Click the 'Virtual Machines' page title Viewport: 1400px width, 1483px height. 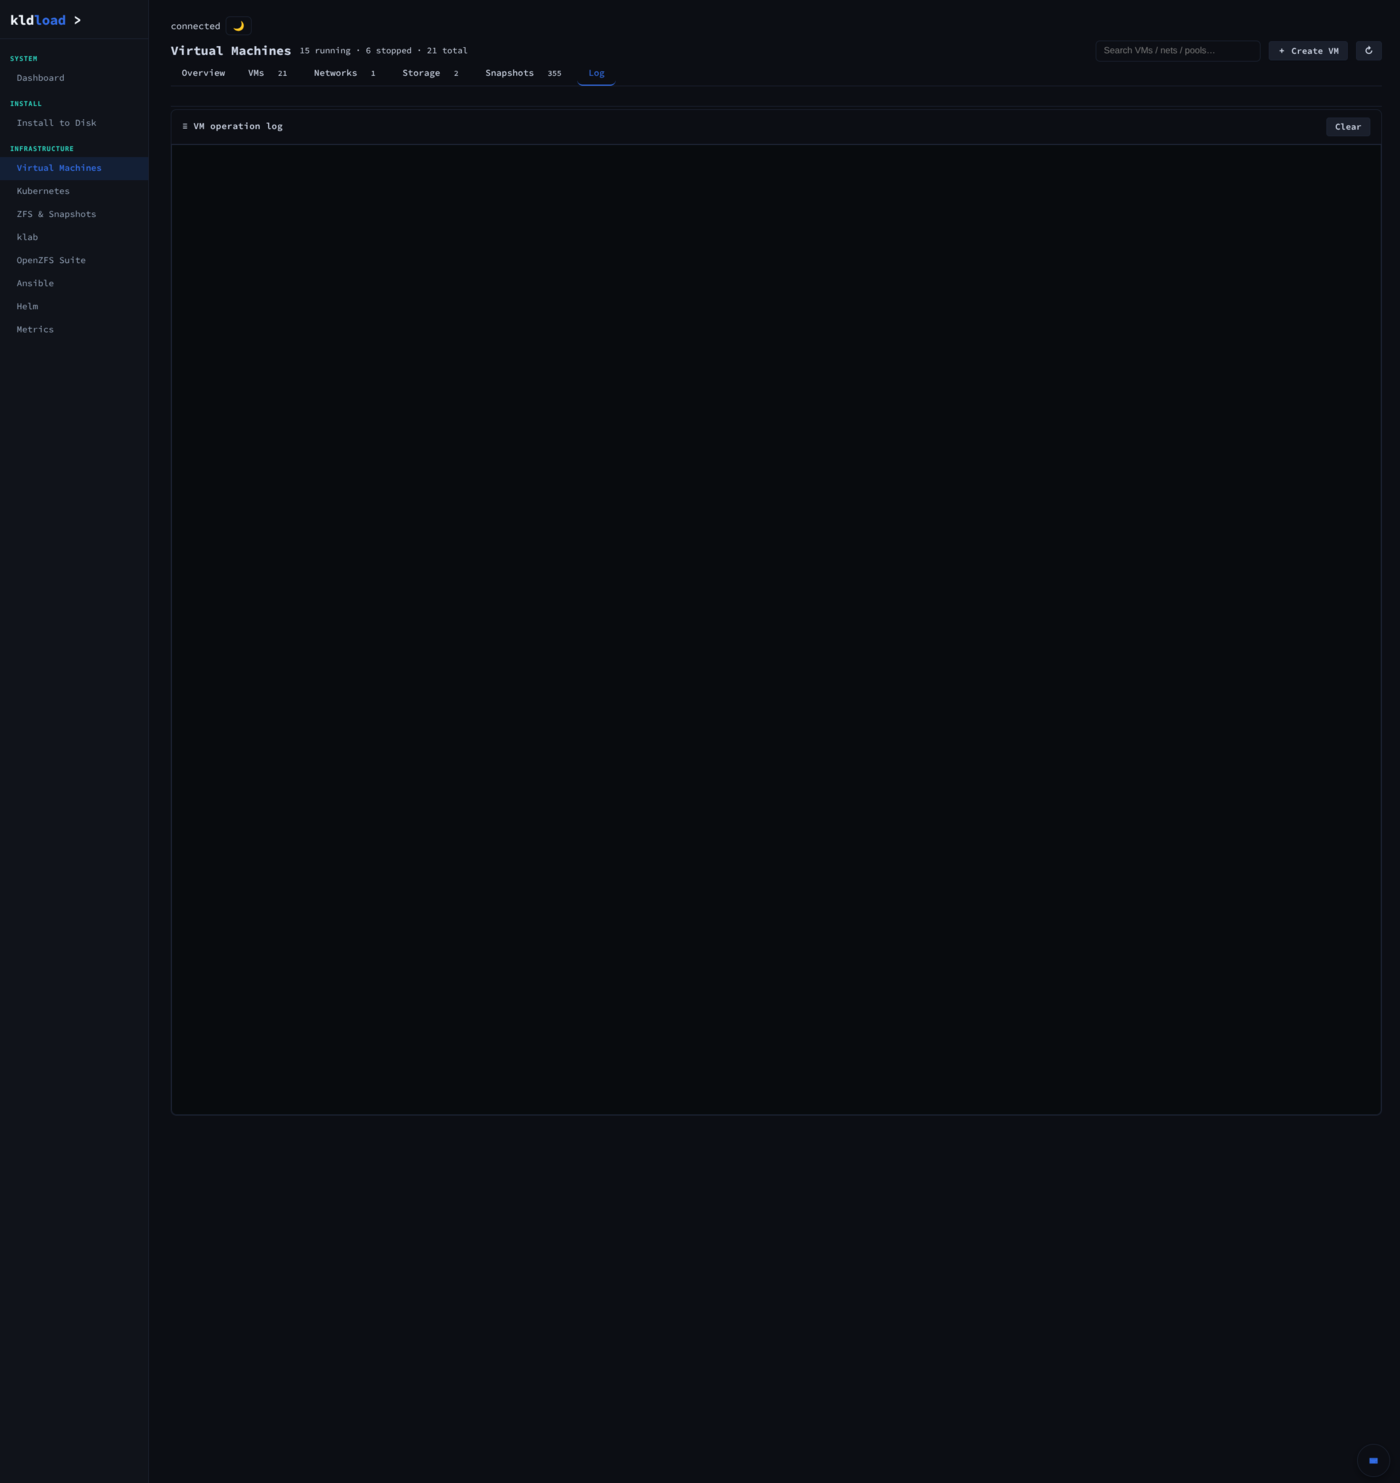231,51
